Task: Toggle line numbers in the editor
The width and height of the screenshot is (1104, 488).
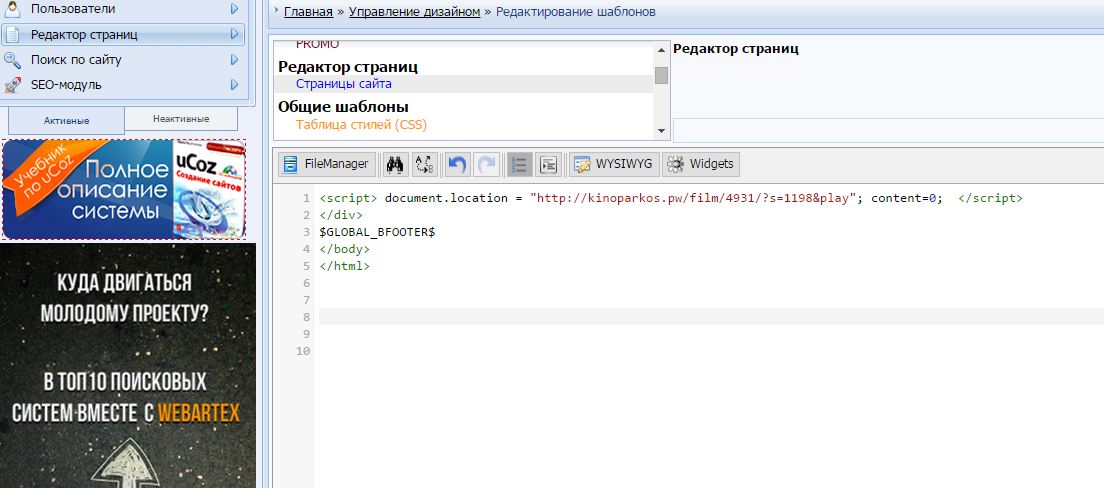Action: click(520, 164)
